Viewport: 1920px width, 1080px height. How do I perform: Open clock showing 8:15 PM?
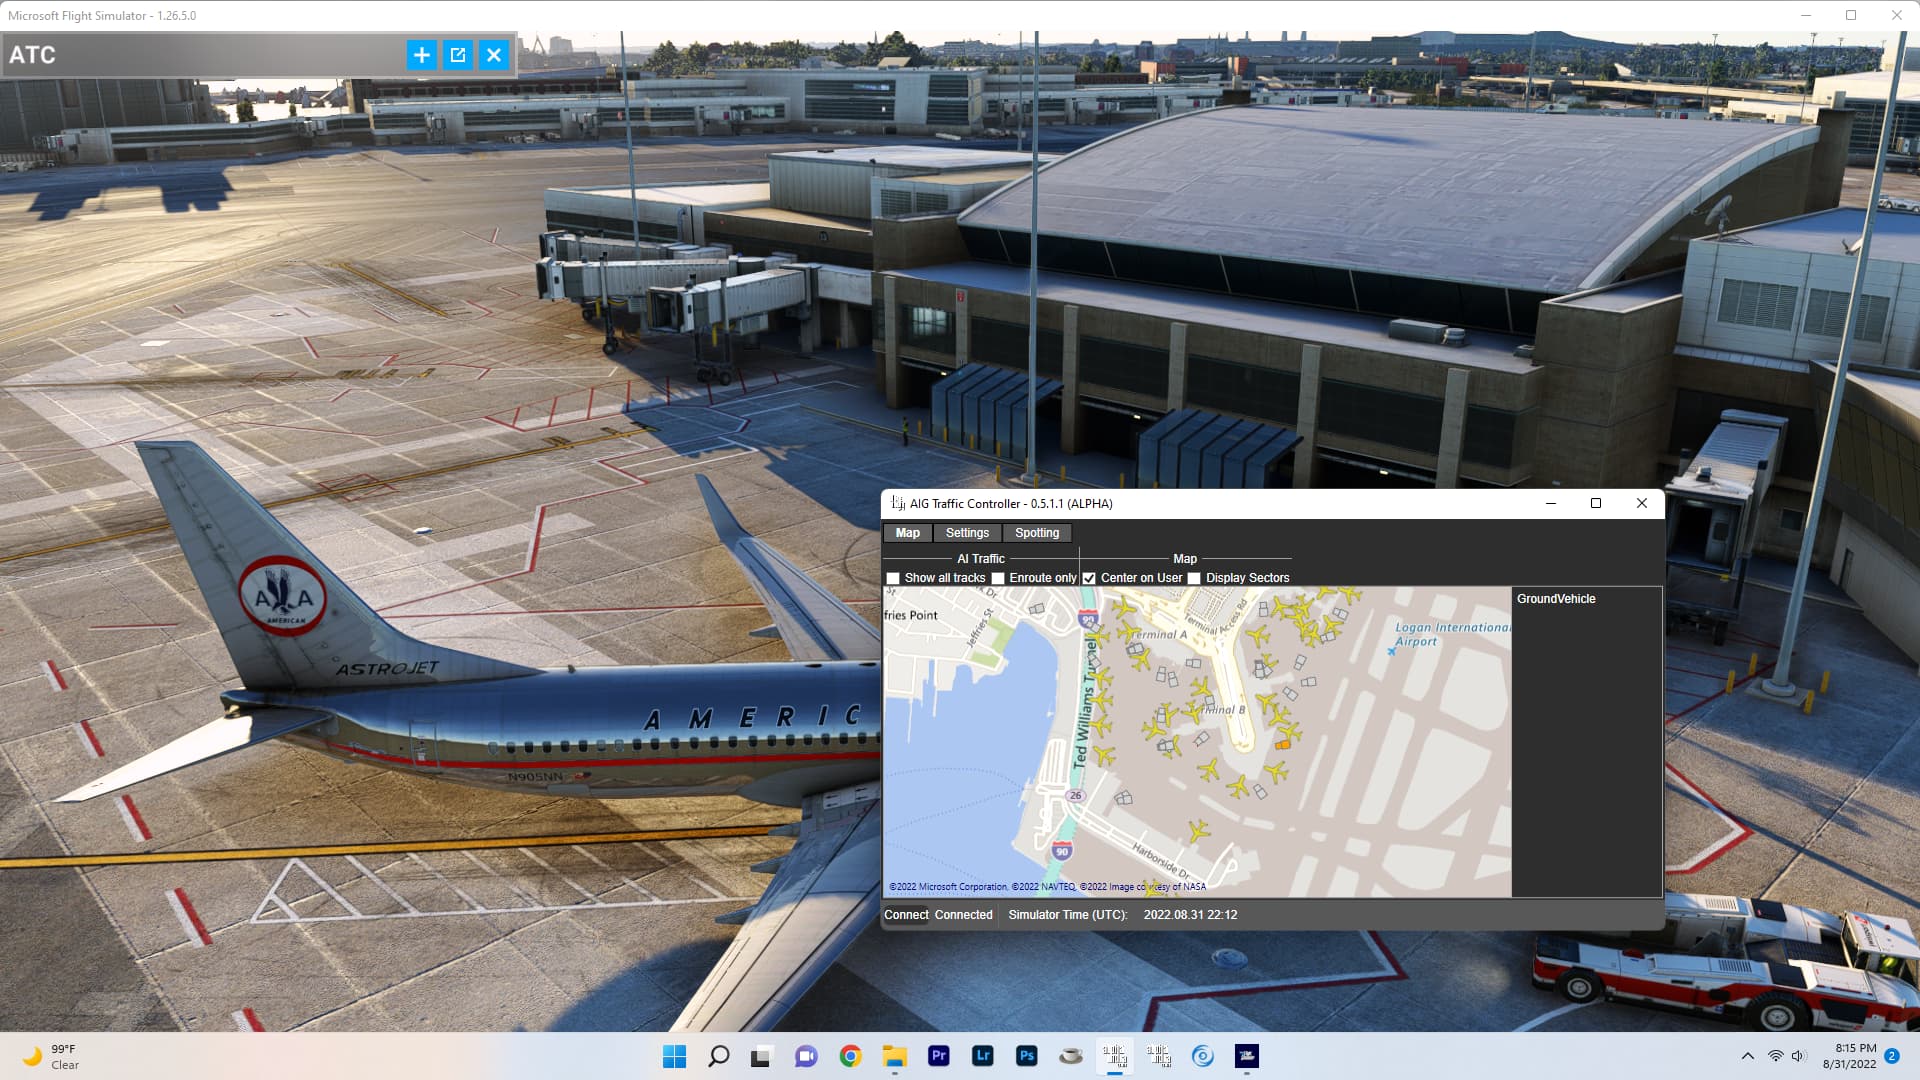(1849, 1056)
